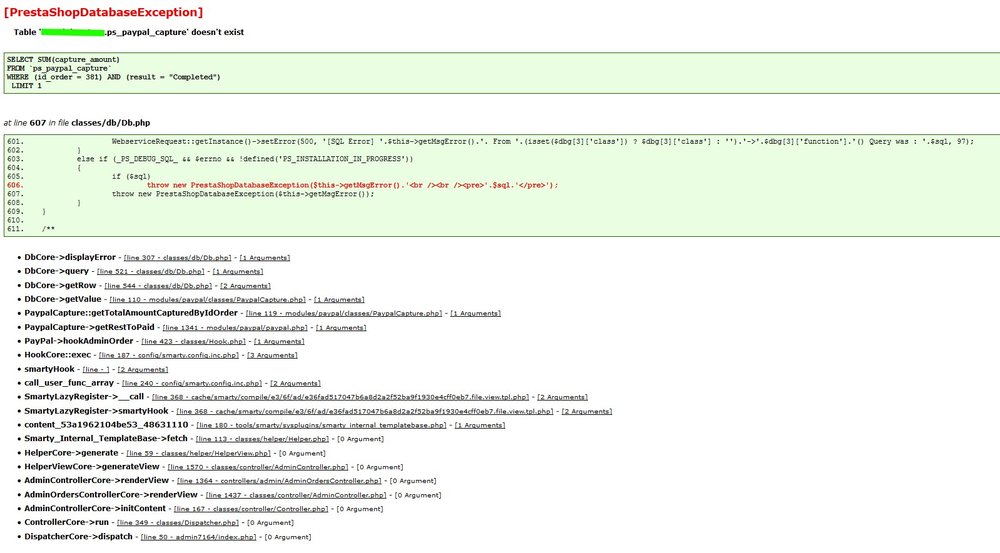Open line 423 classes/Hook.php link

tap(193, 342)
